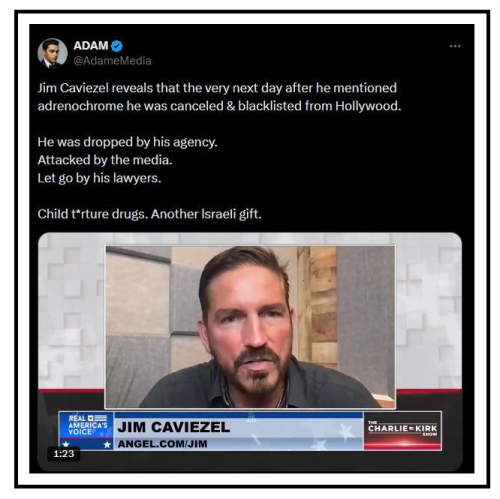500x499 pixels.
Task: Click the blue verified checkmark badge
Action: coord(117,46)
